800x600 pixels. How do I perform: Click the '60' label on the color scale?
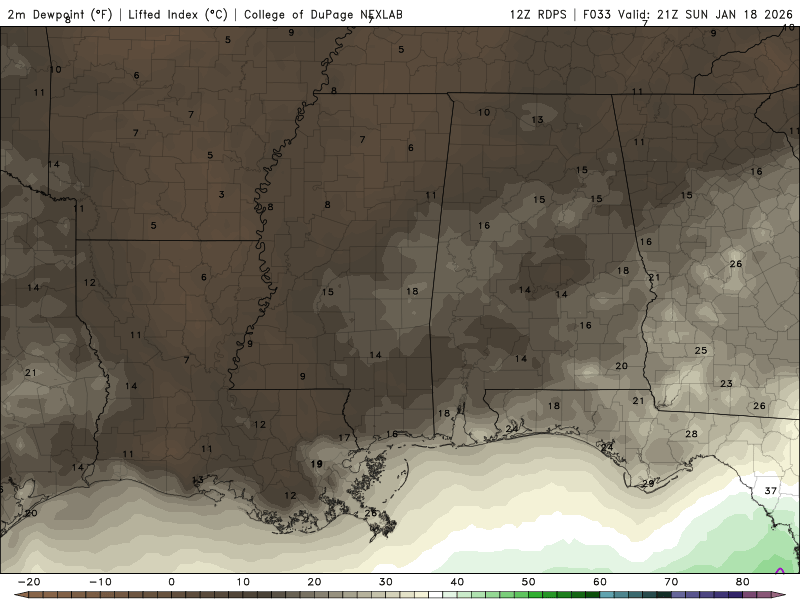pos(600,582)
